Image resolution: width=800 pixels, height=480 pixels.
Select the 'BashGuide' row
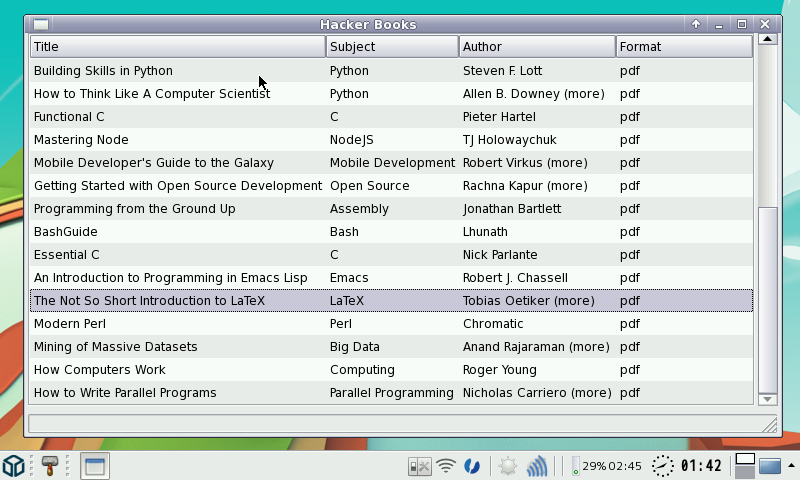click(x=391, y=232)
